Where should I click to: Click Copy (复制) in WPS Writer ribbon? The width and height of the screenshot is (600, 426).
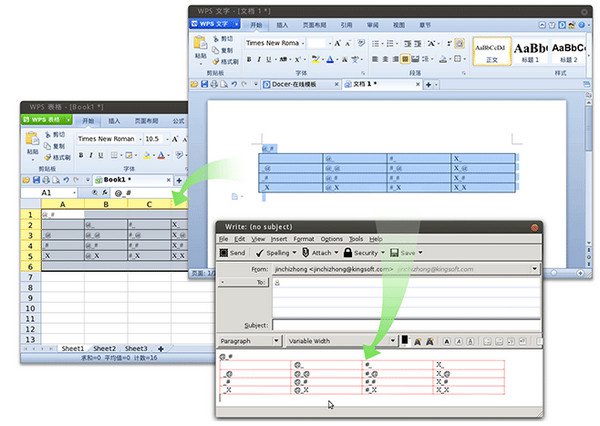[223, 50]
